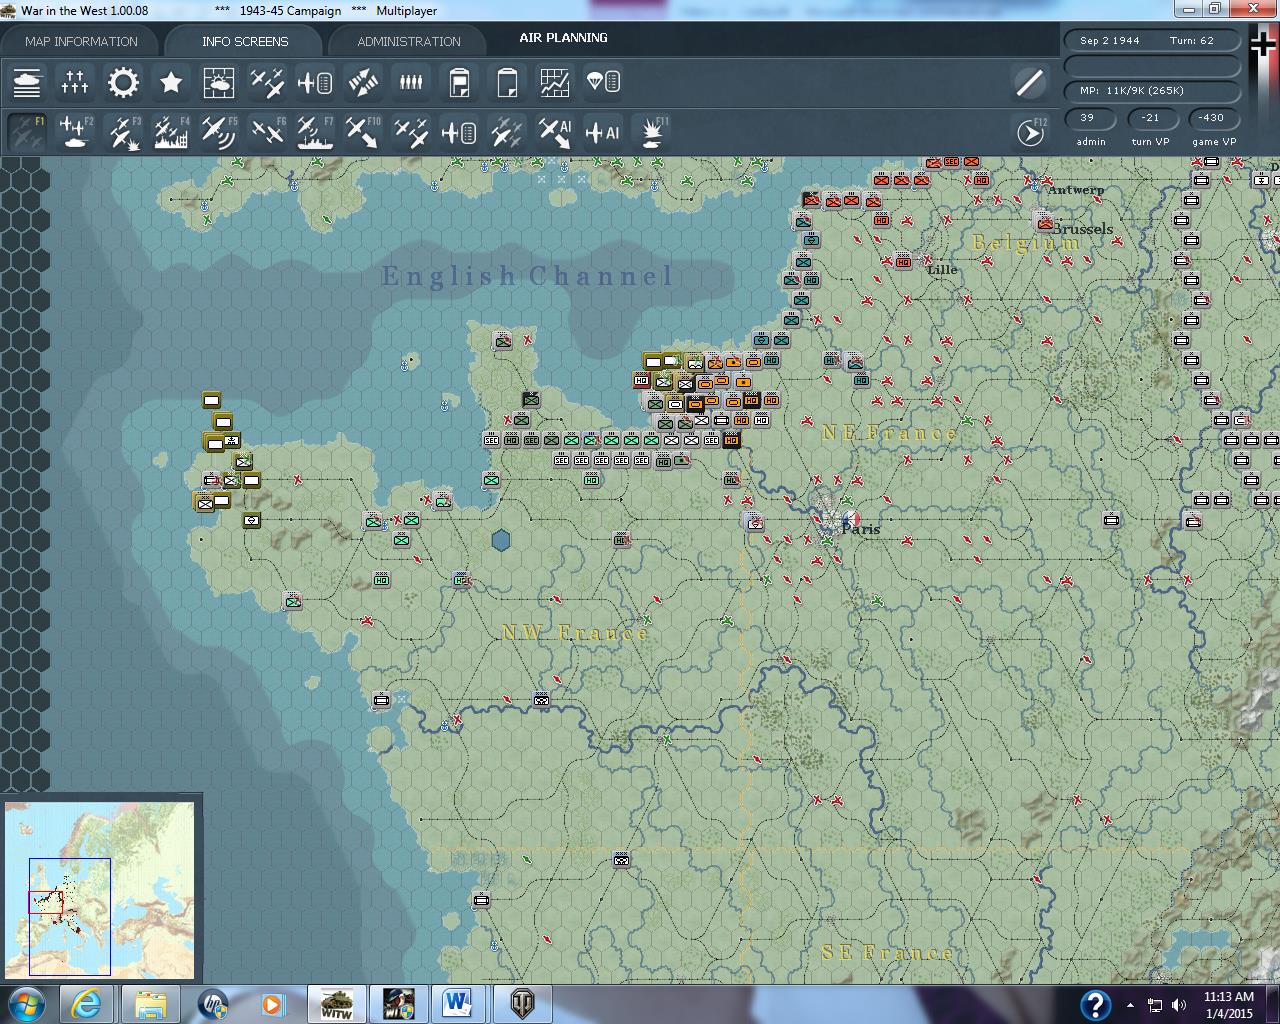Click the aircraft AI icon

[x=603, y=132]
